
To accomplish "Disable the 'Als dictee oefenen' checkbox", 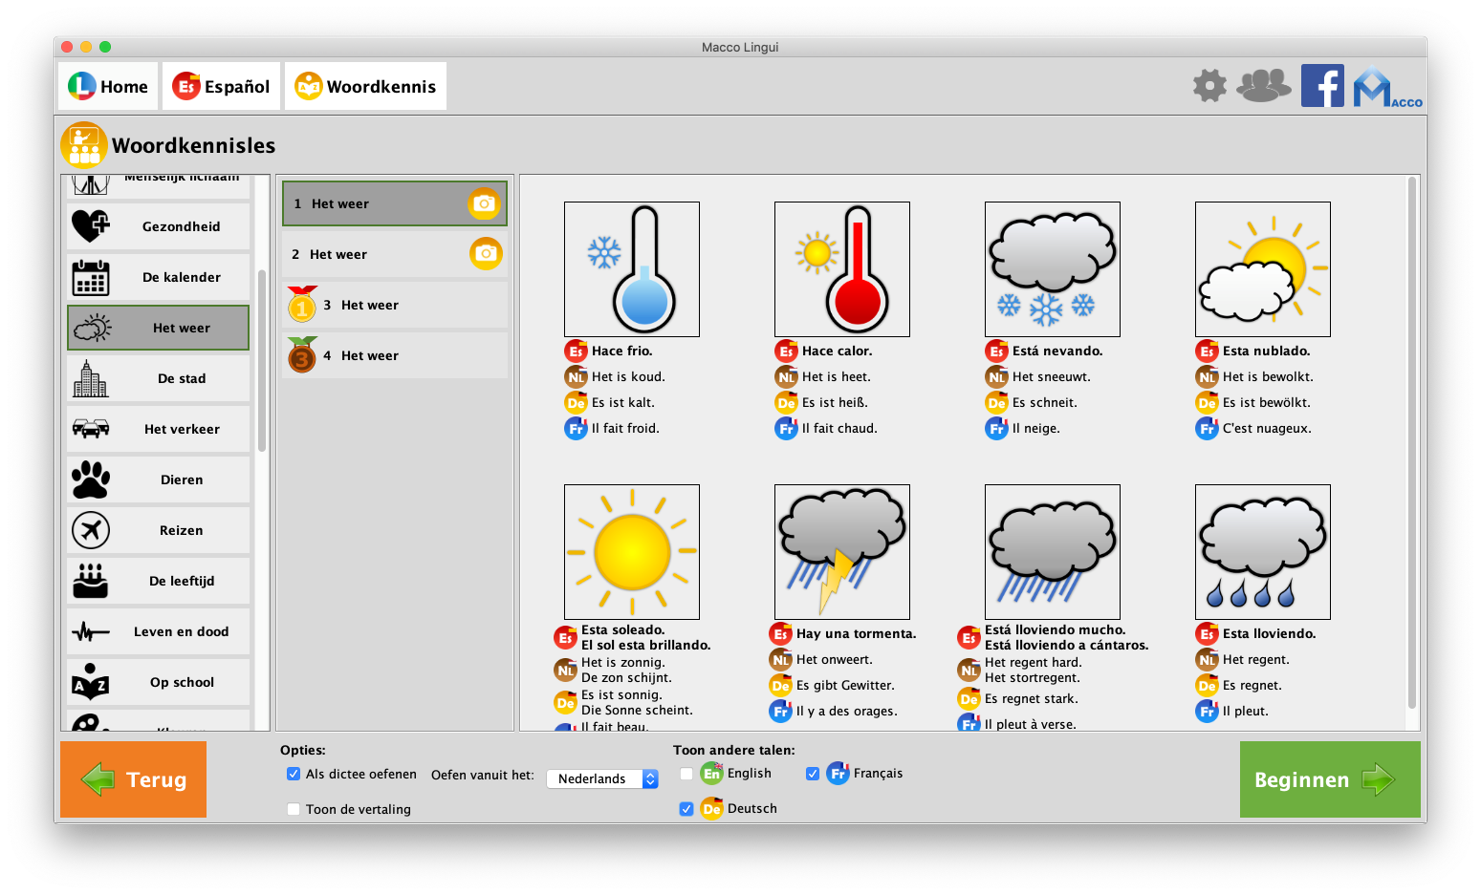I will (x=293, y=774).
